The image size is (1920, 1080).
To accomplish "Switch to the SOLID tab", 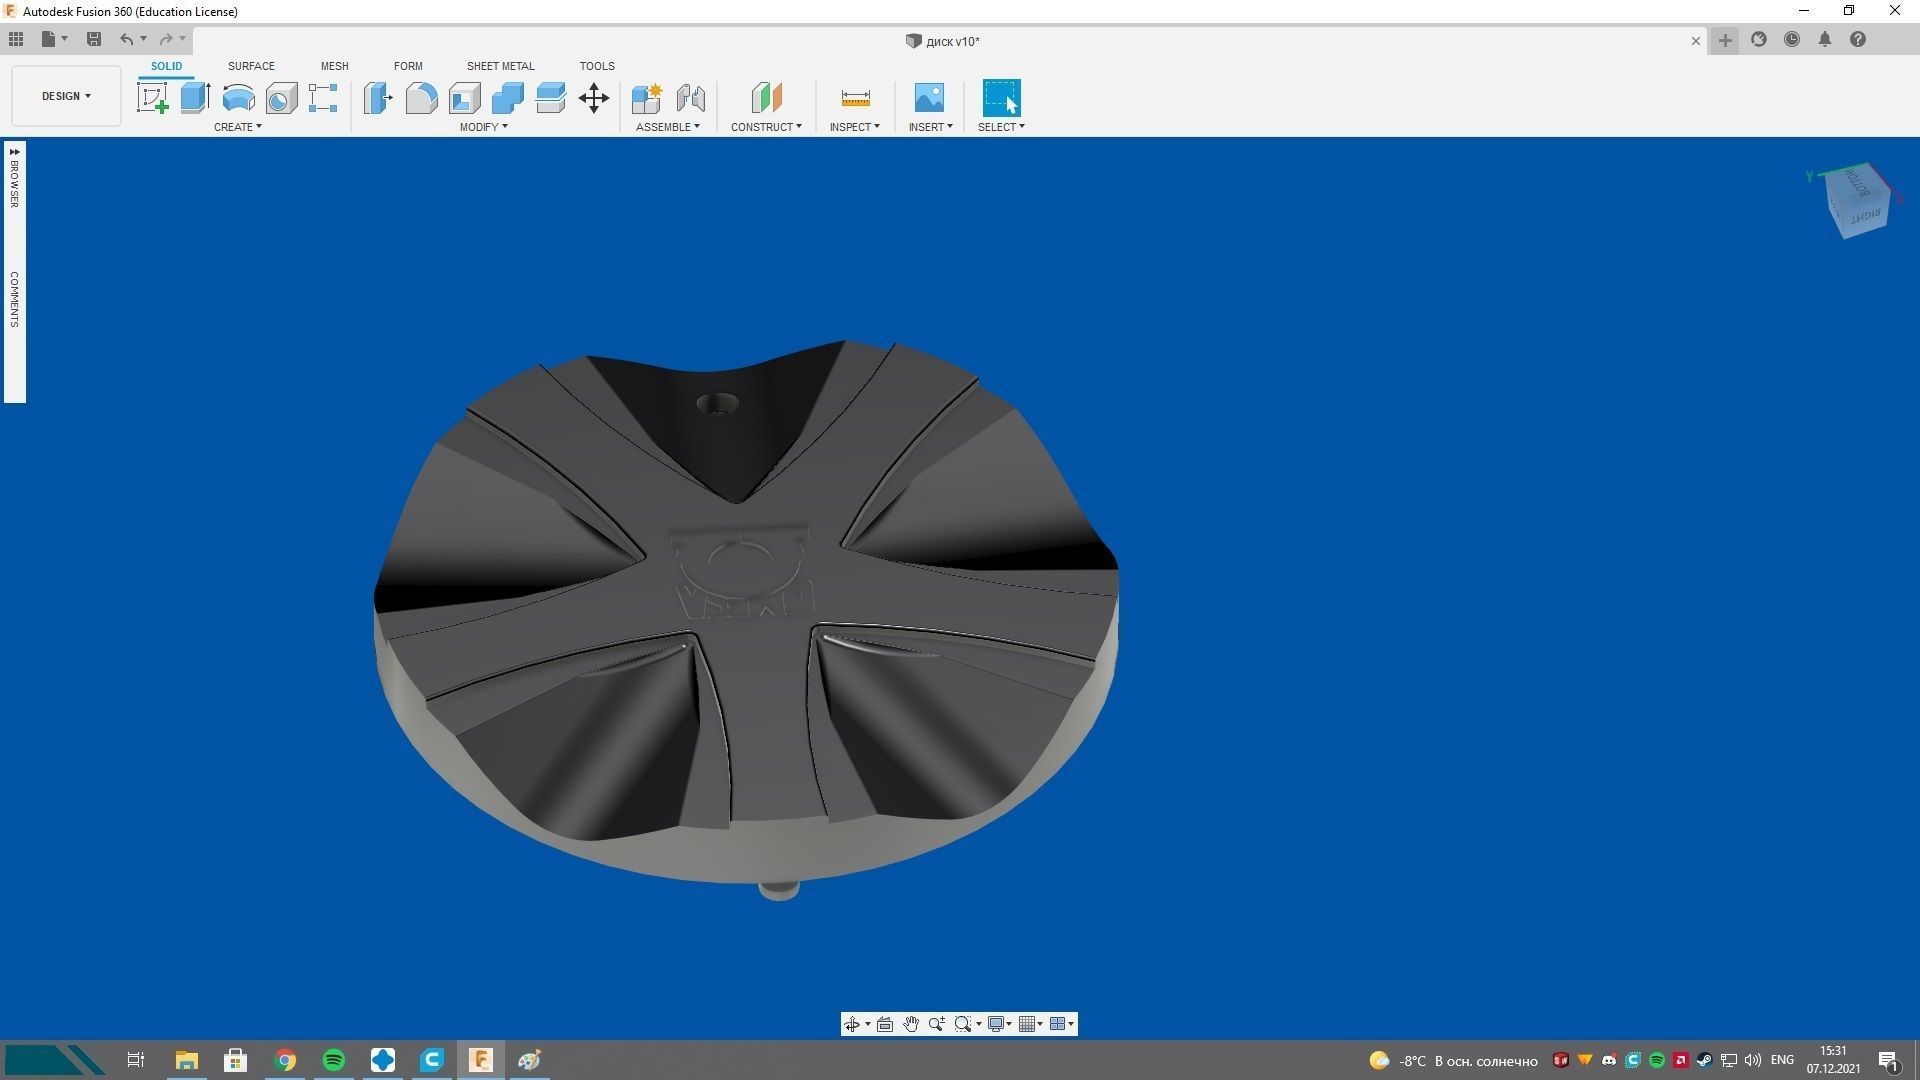I will [167, 66].
